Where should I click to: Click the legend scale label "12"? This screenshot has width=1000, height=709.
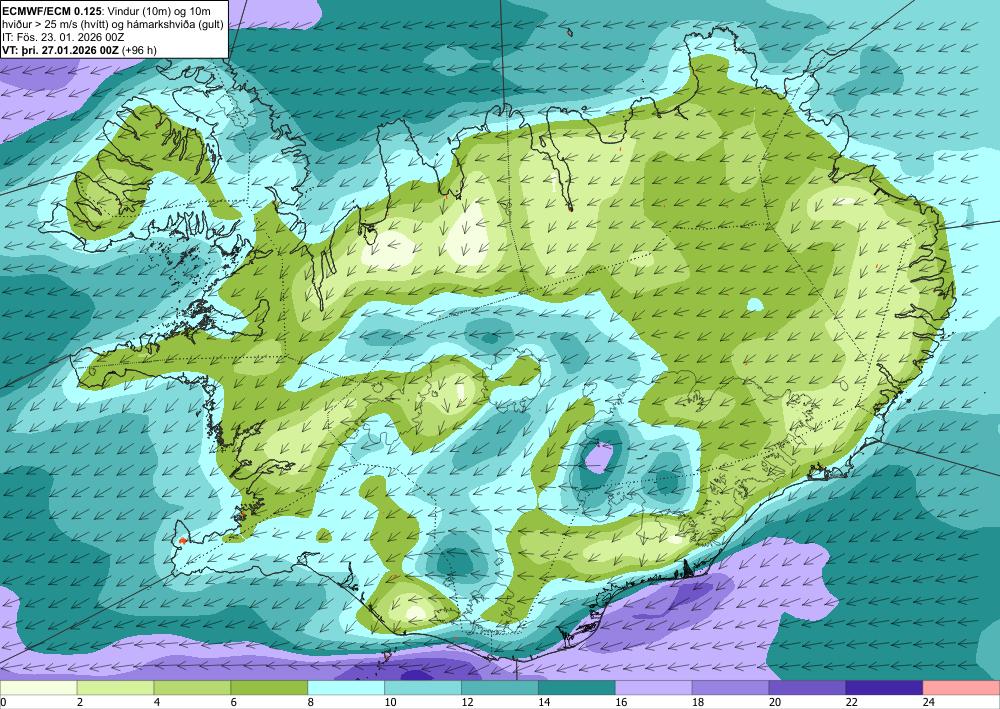(467, 703)
